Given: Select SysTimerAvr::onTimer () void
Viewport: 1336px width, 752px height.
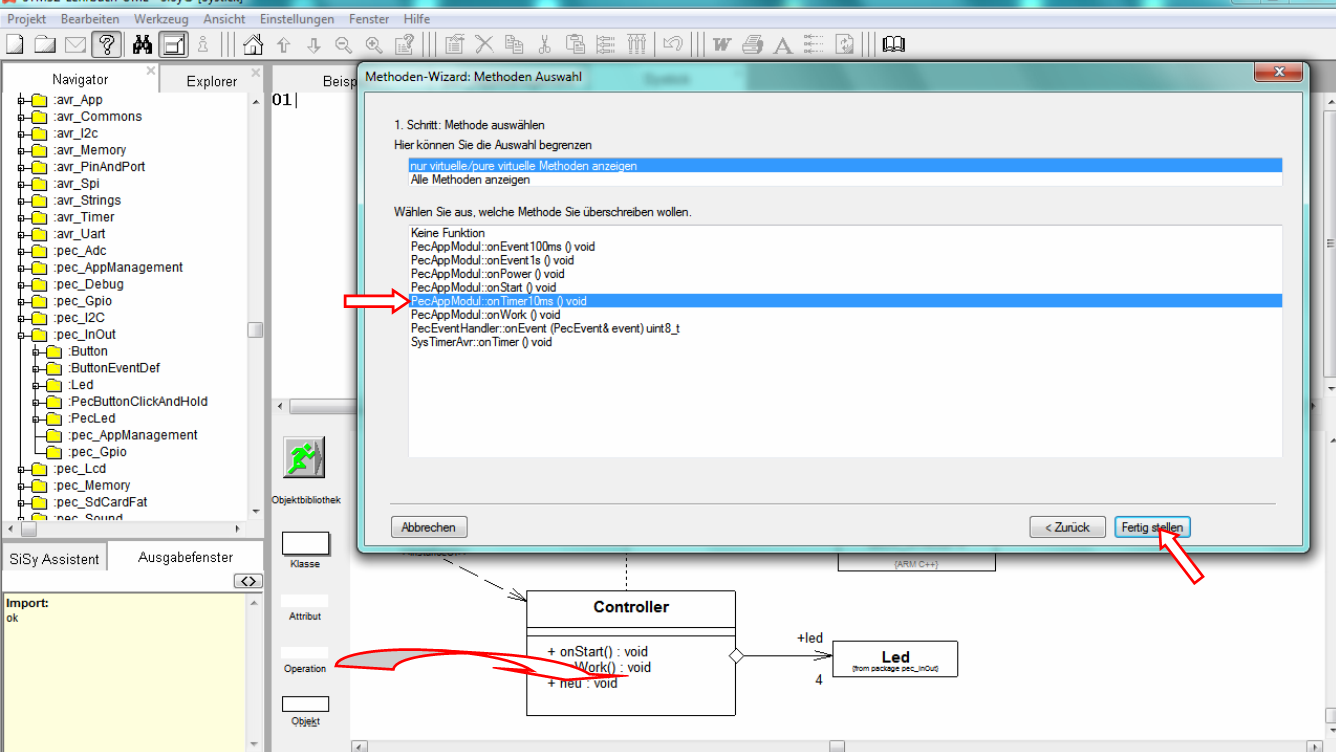Looking at the screenshot, I should [x=845, y=342].
